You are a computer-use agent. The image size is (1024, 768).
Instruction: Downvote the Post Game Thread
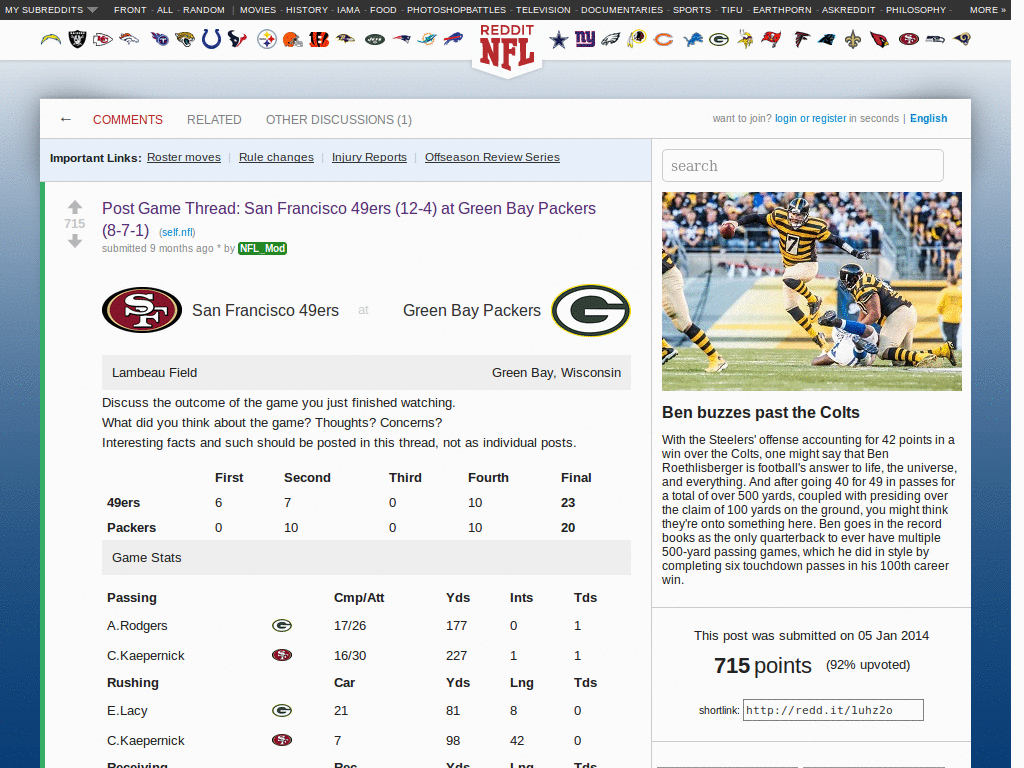click(x=75, y=241)
